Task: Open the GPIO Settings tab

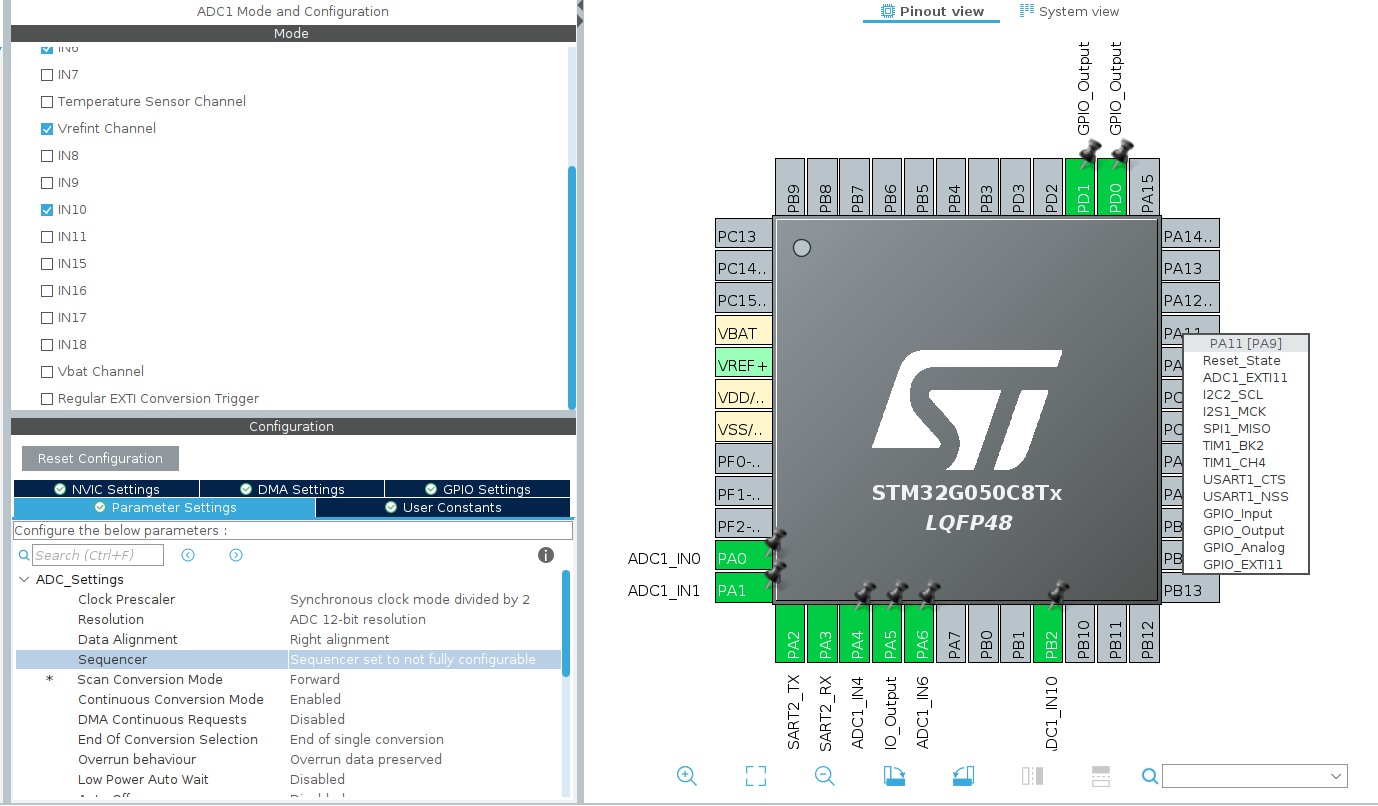Action: (477, 488)
